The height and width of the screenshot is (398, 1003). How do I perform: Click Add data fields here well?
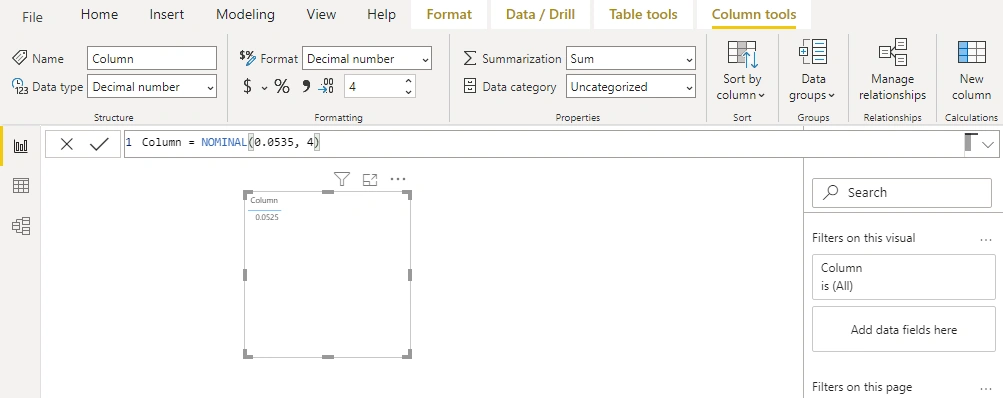click(904, 330)
